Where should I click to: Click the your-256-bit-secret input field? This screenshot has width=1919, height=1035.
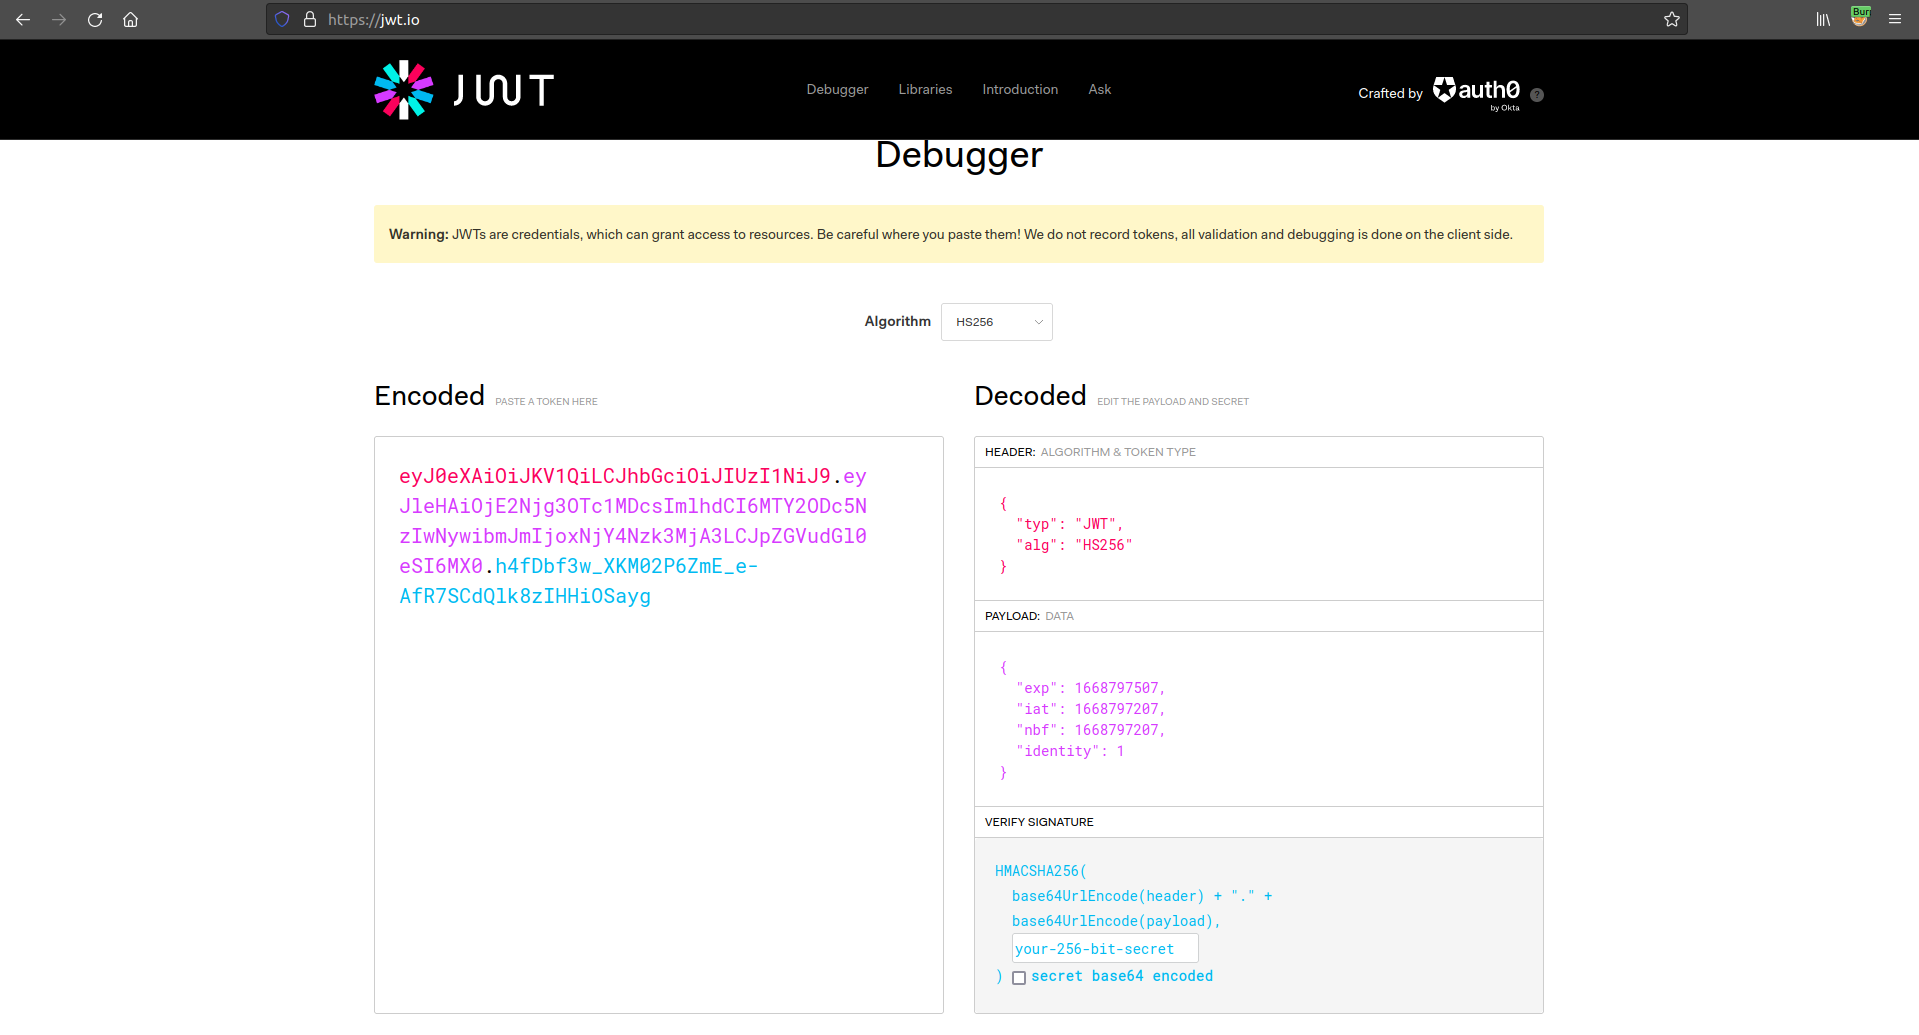(x=1104, y=949)
